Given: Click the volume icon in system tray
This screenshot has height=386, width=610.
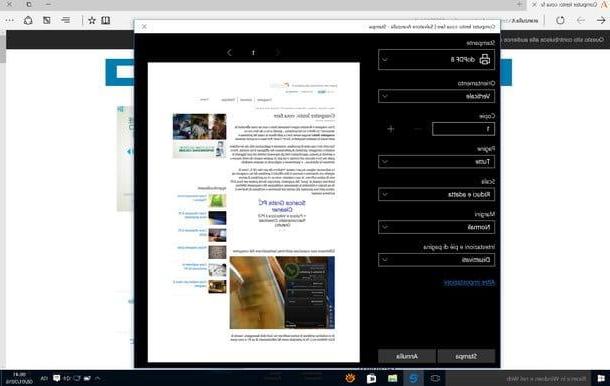Looking at the screenshot, I should click(x=67, y=378).
